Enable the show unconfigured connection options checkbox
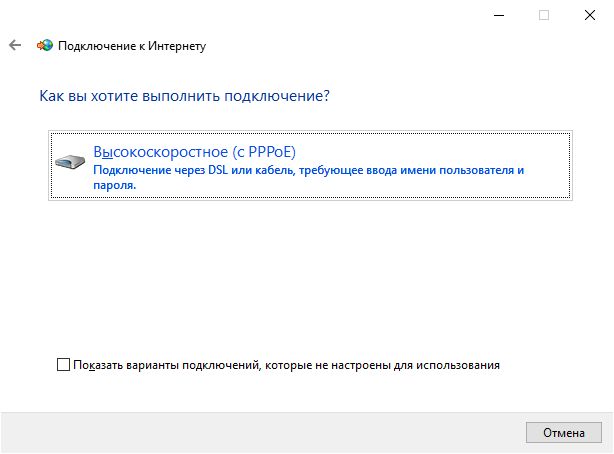The width and height of the screenshot is (614, 454). [x=64, y=365]
